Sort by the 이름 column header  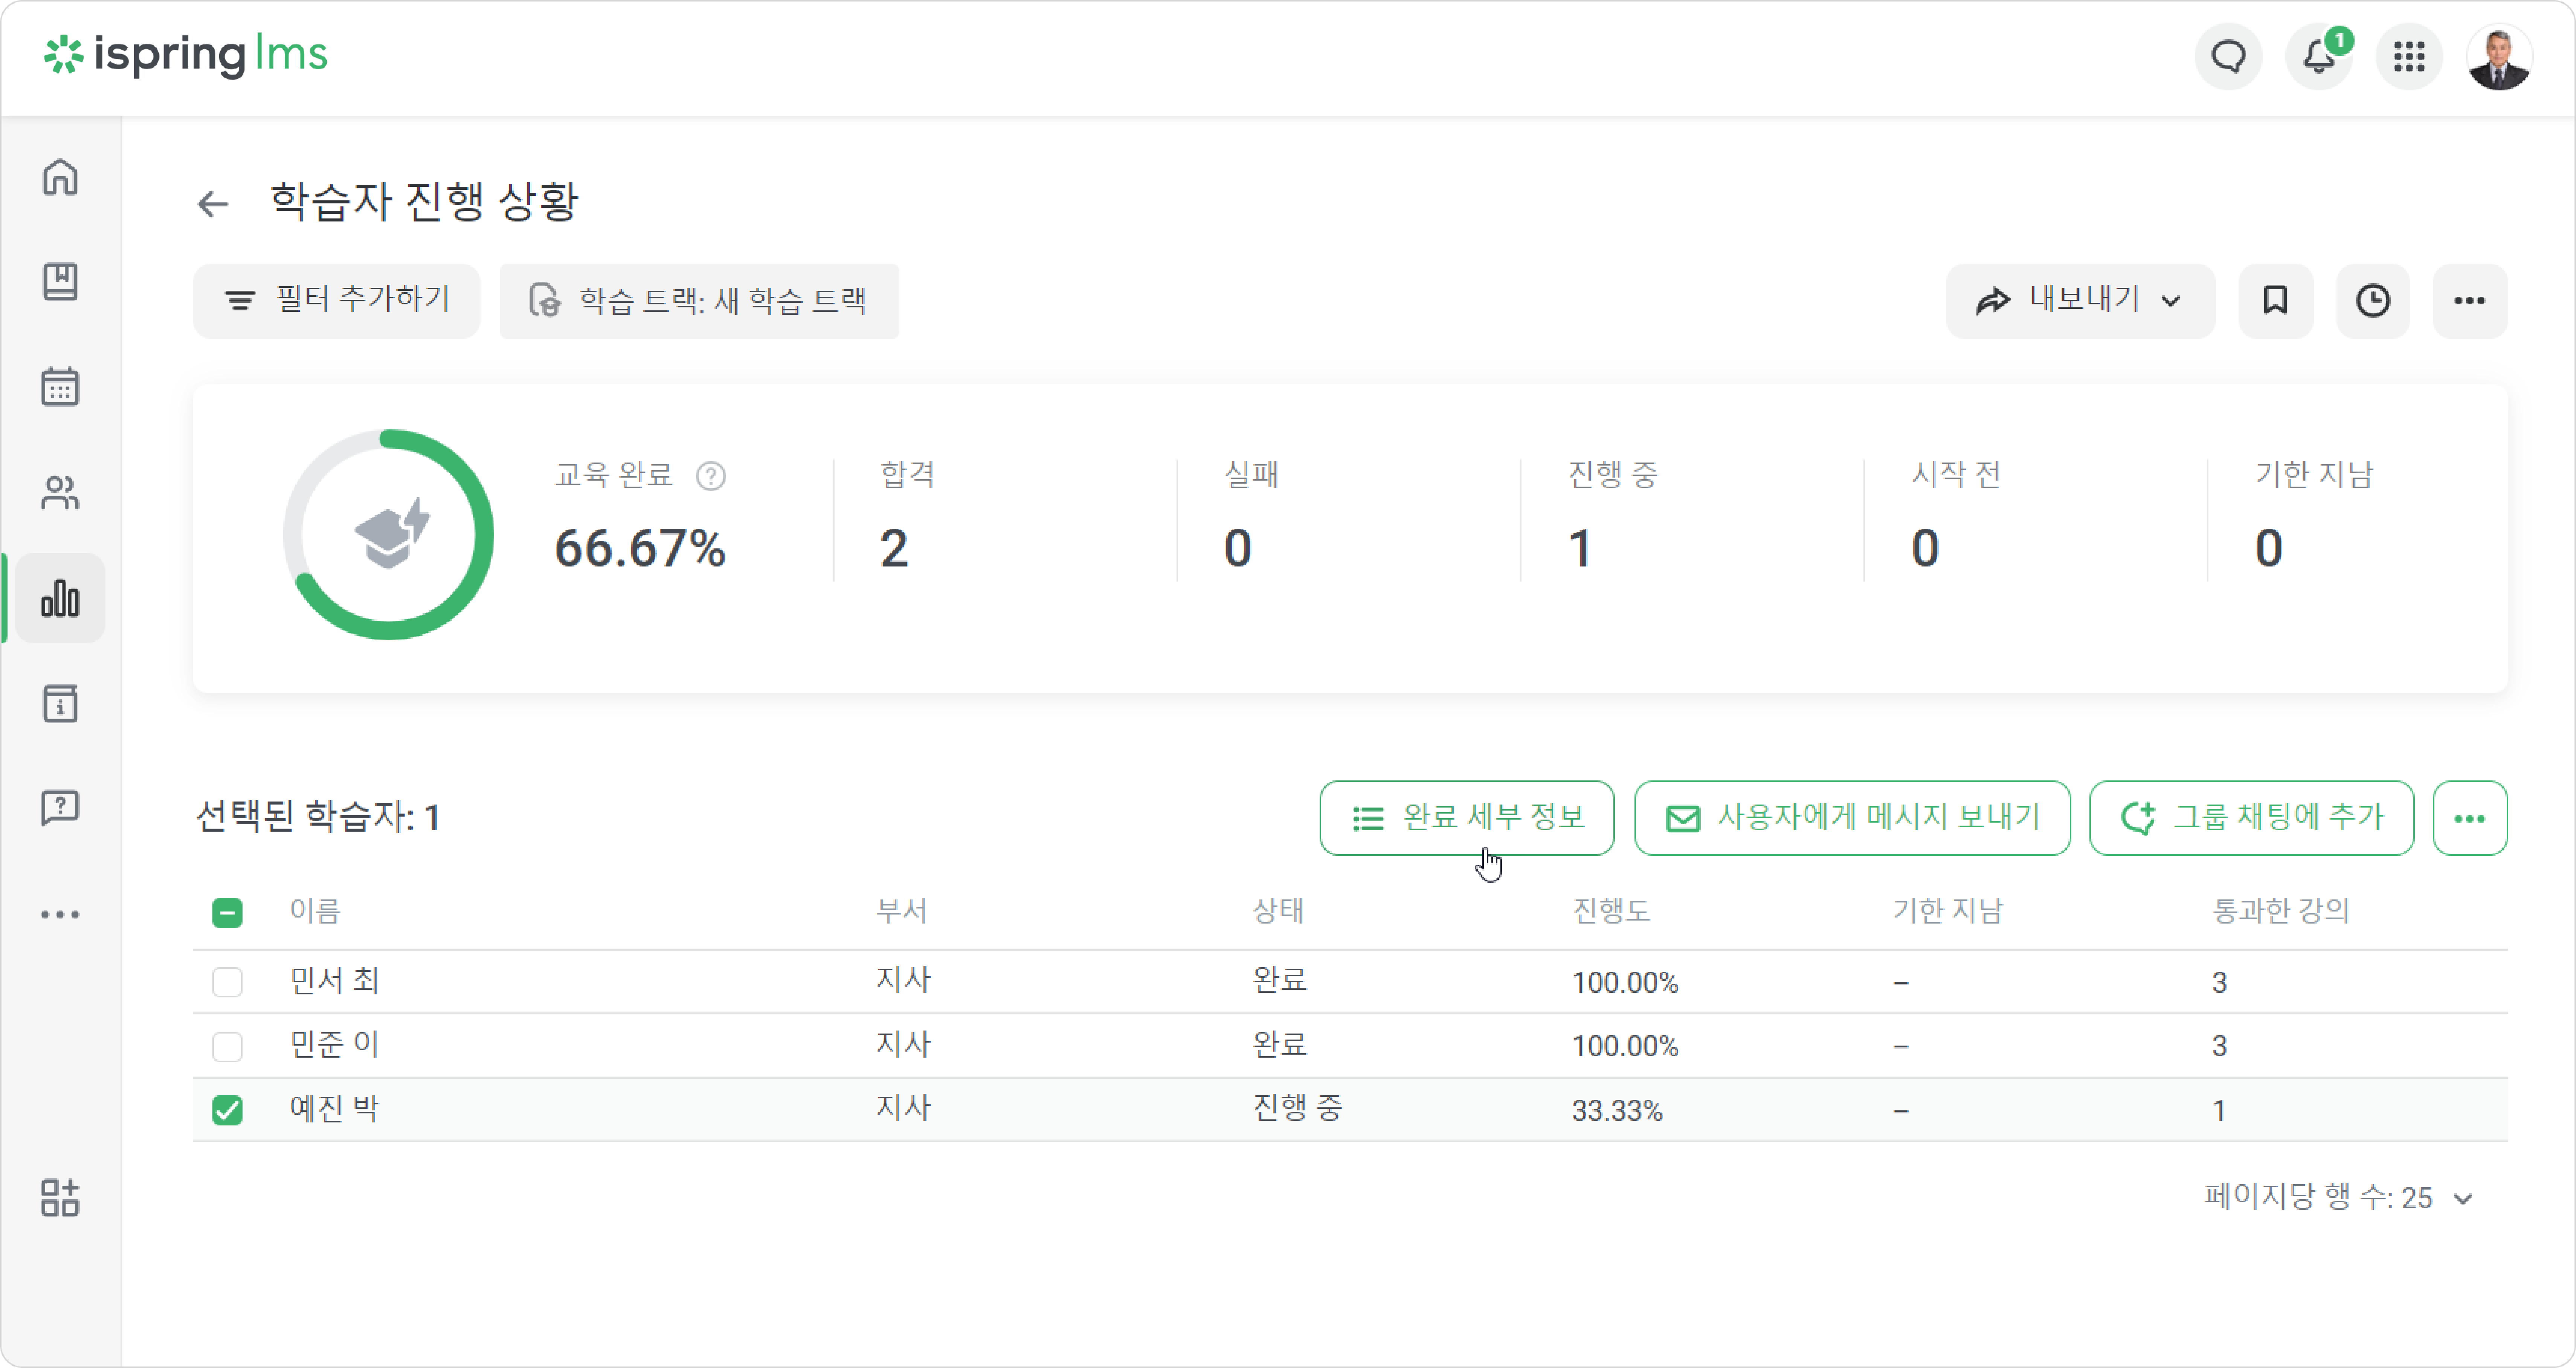pyautogui.click(x=315, y=911)
